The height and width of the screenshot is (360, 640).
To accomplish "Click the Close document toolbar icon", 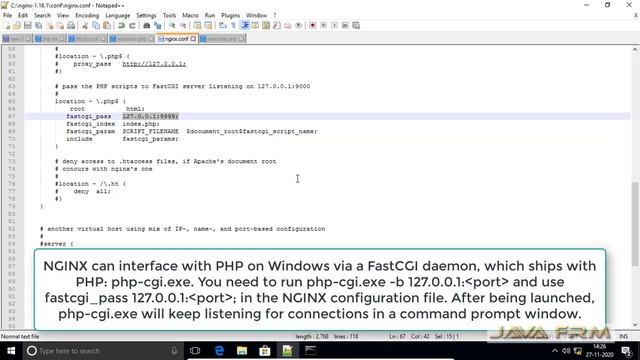I will 49,25.
